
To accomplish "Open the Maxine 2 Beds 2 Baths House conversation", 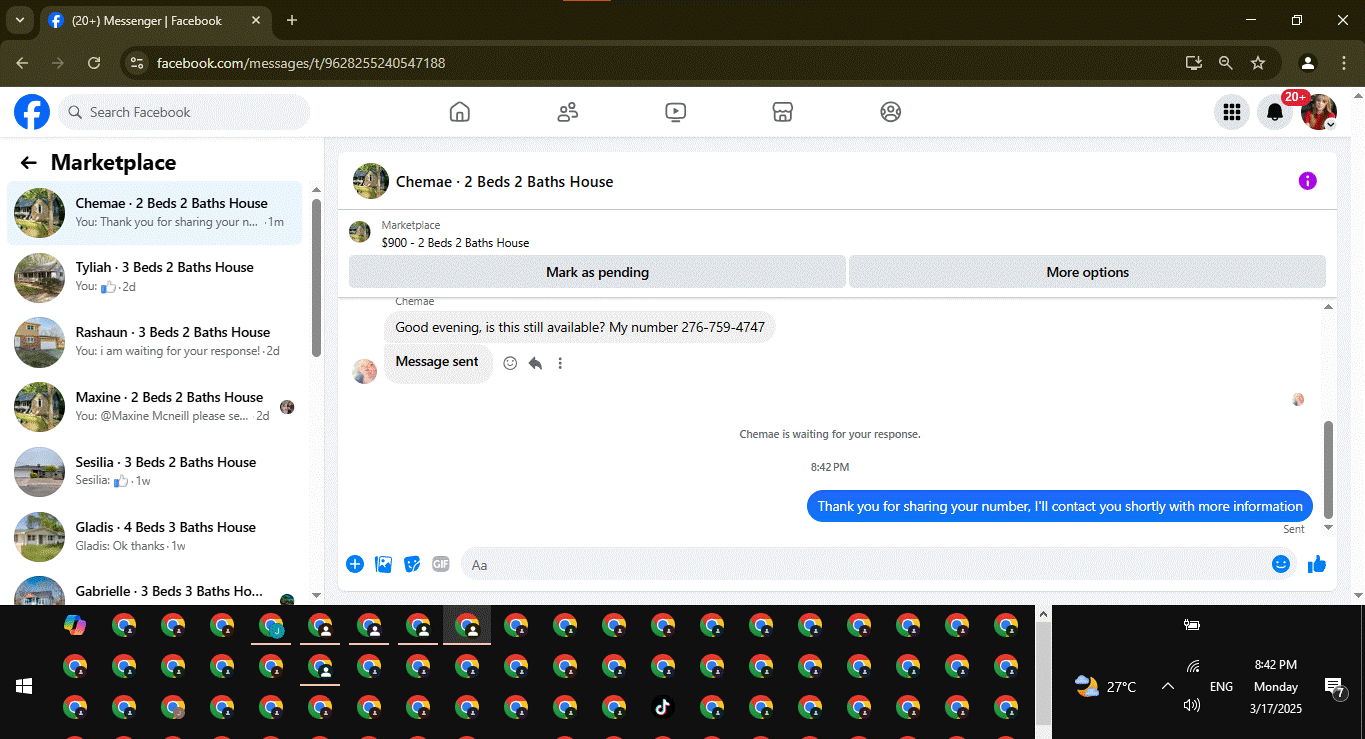I will tap(155, 407).
